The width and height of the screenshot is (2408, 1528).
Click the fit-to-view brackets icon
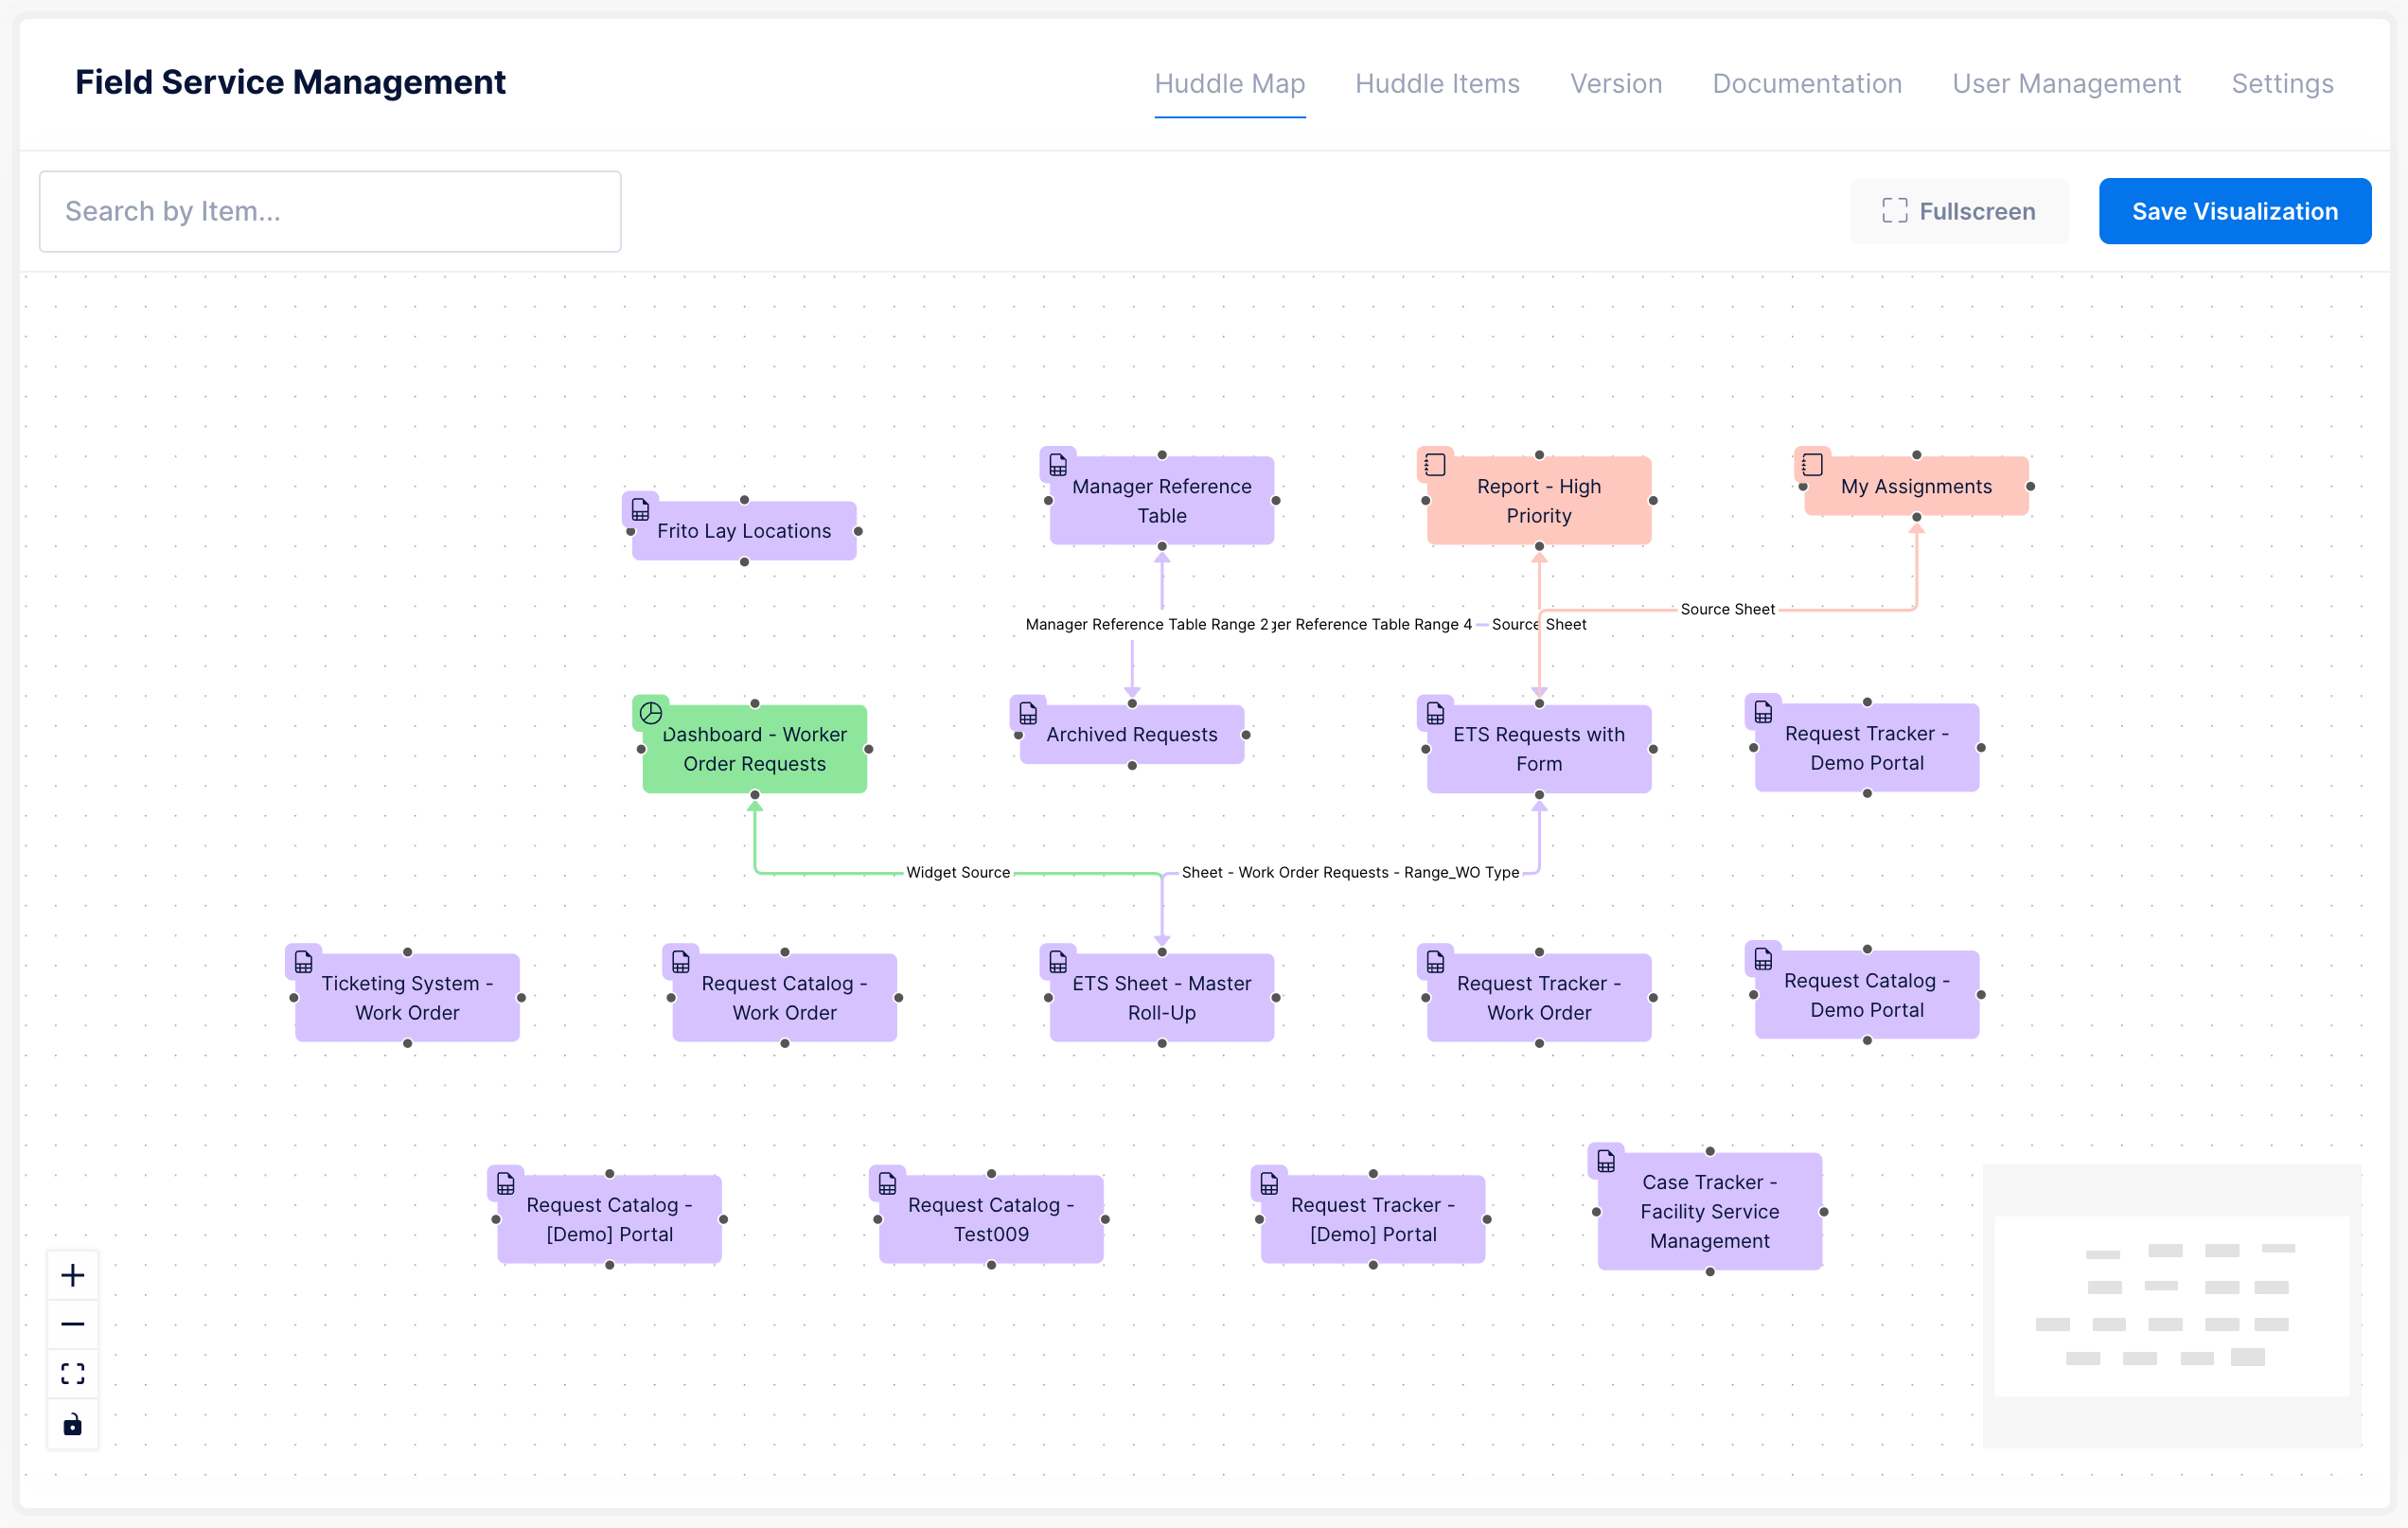[x=72, y=1374]
